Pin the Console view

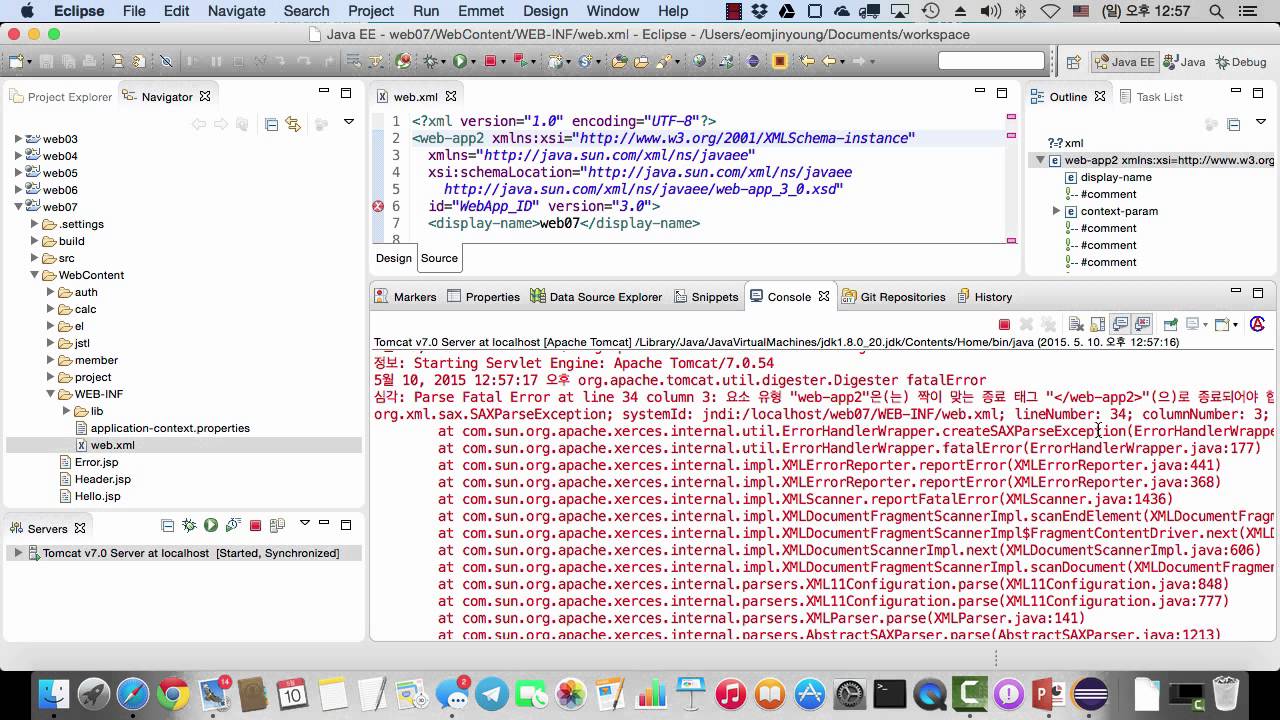(1170, 324)
